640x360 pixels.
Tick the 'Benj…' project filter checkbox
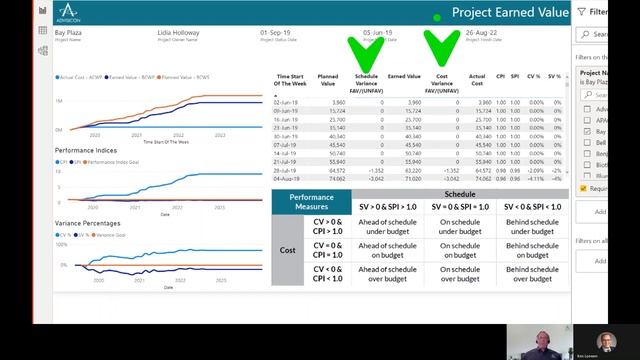(x=587, y=153)
